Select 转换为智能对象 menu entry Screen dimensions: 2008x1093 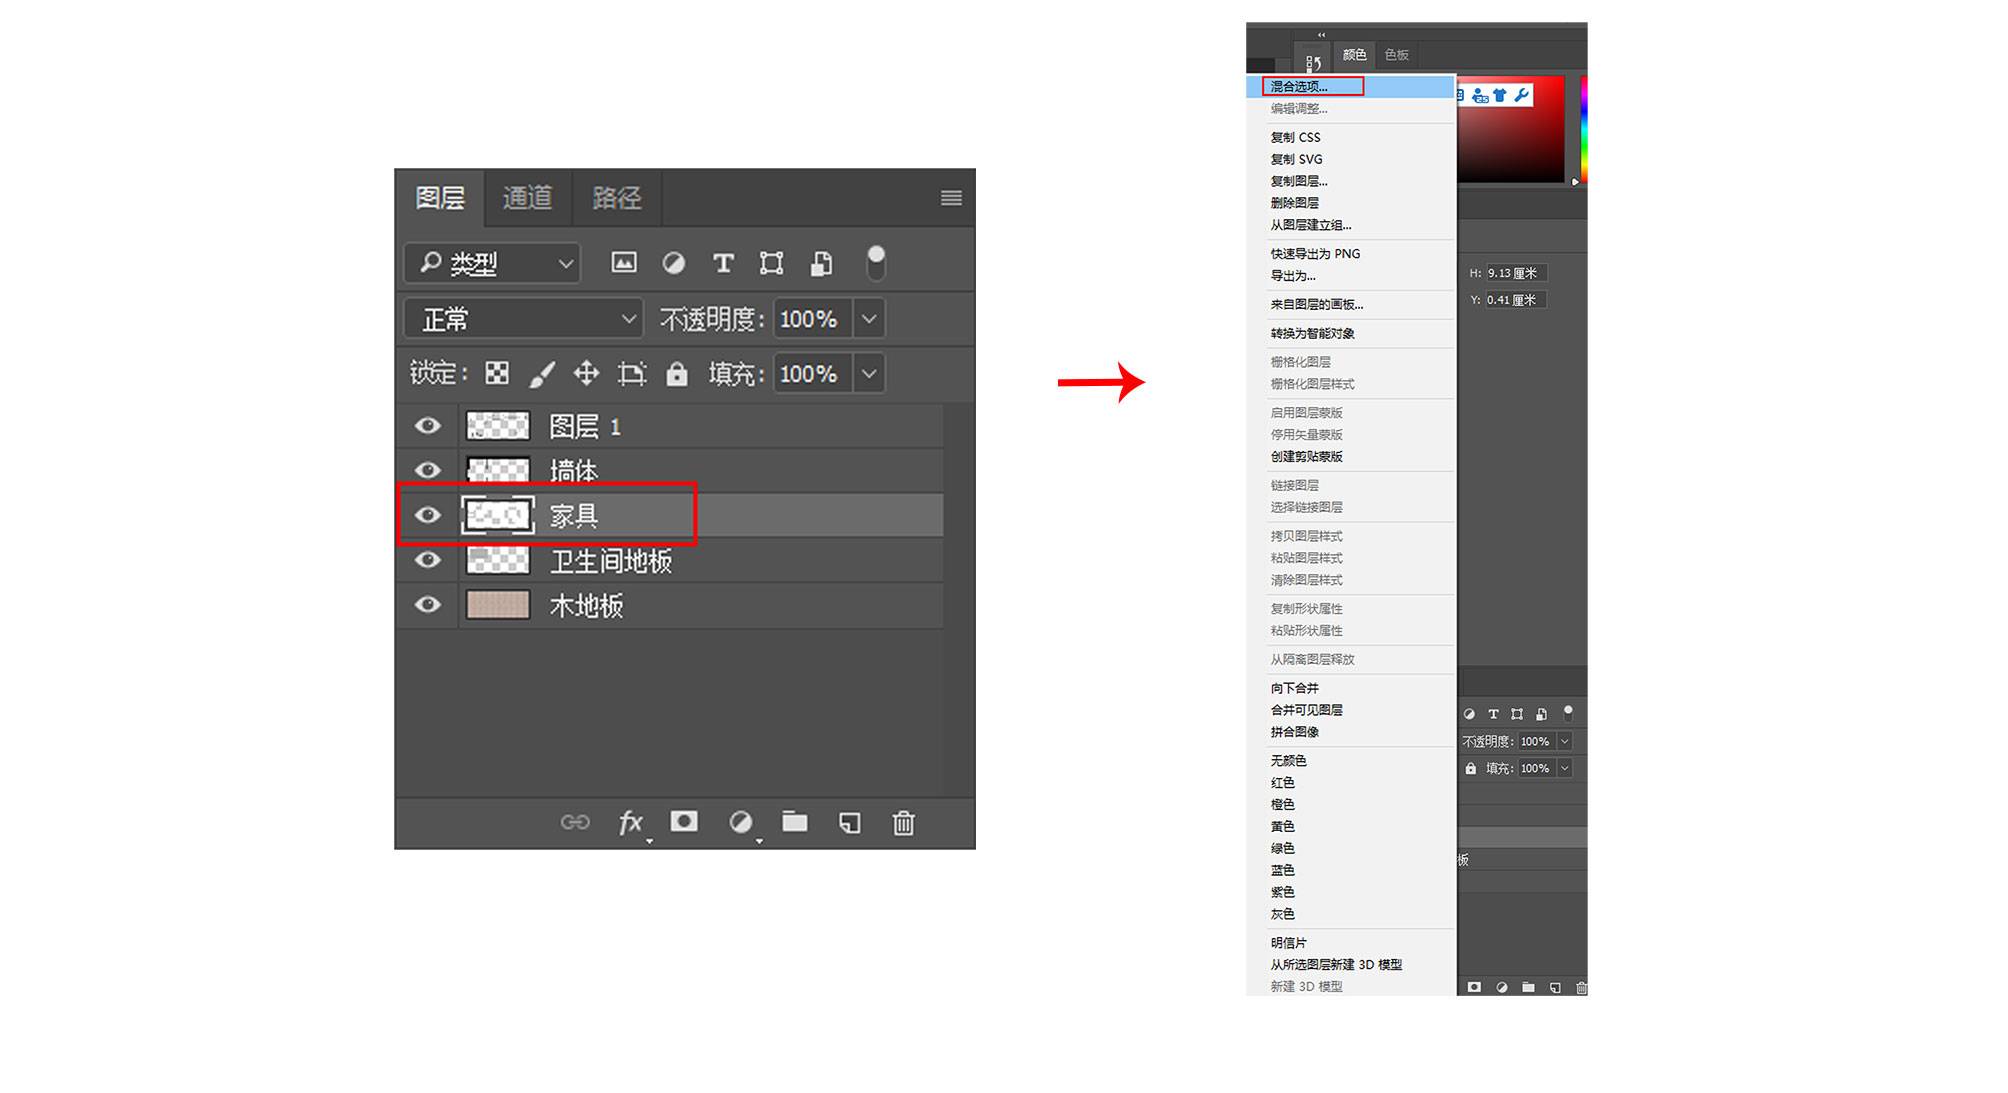[x=1312, y=334]
